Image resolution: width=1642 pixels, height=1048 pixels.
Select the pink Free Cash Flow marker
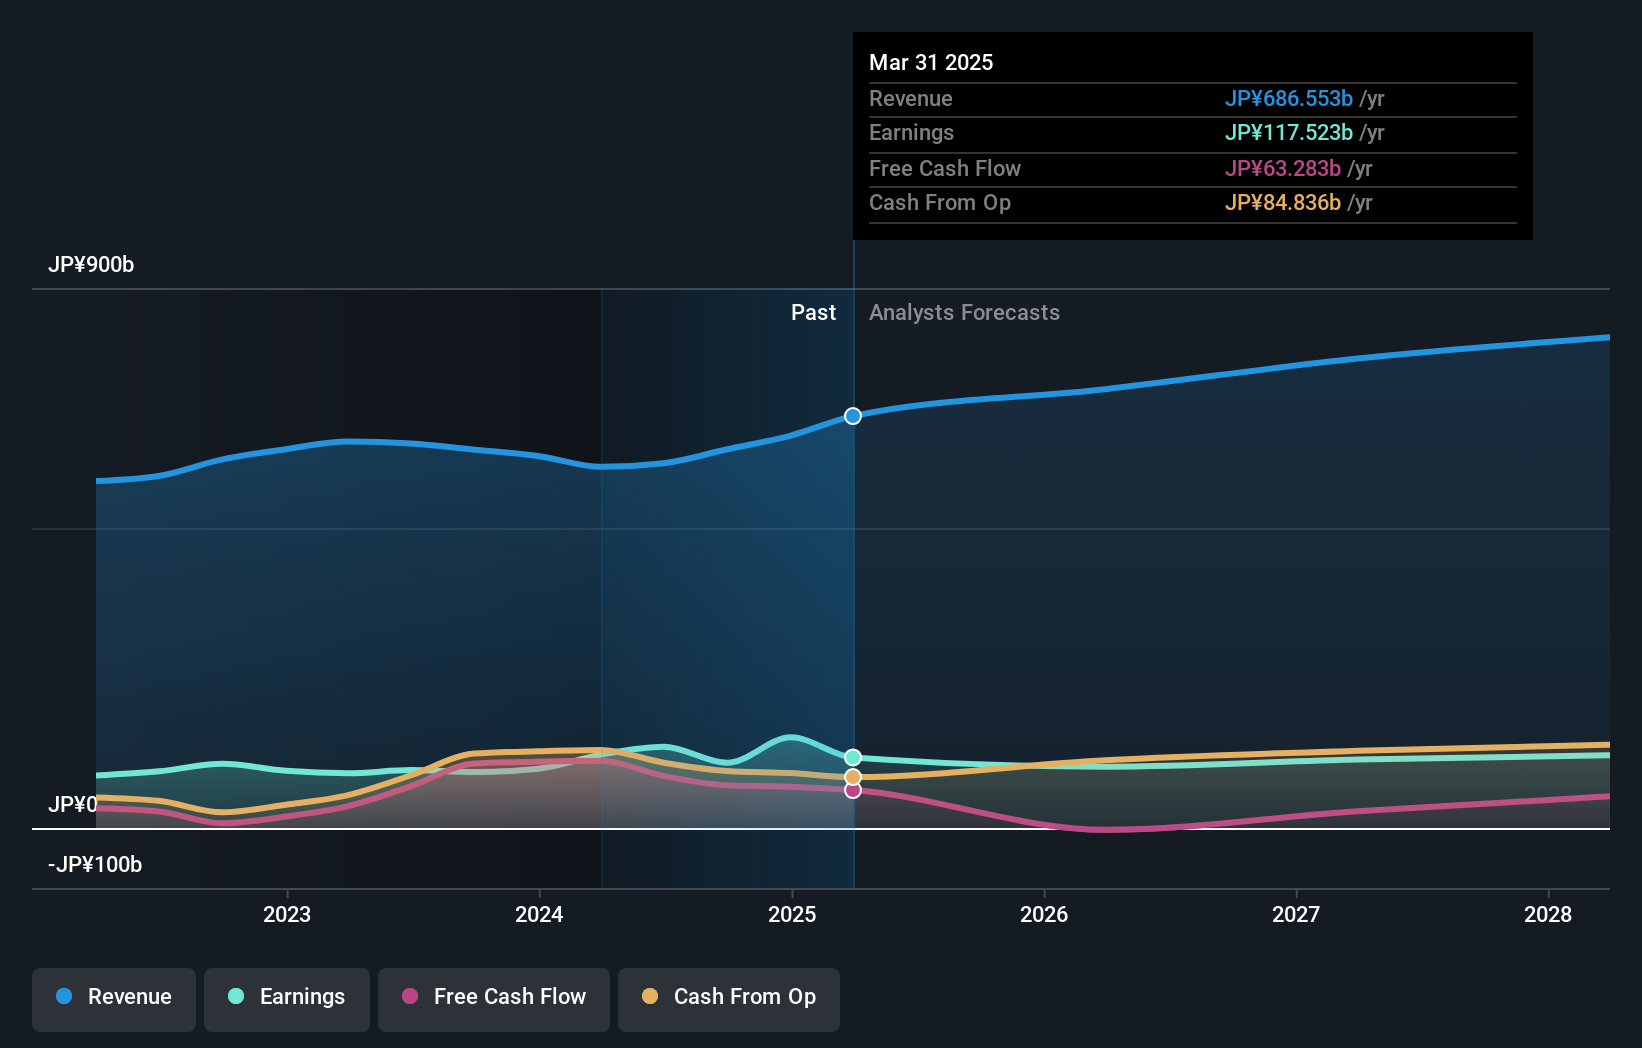(x=852, y=791)
